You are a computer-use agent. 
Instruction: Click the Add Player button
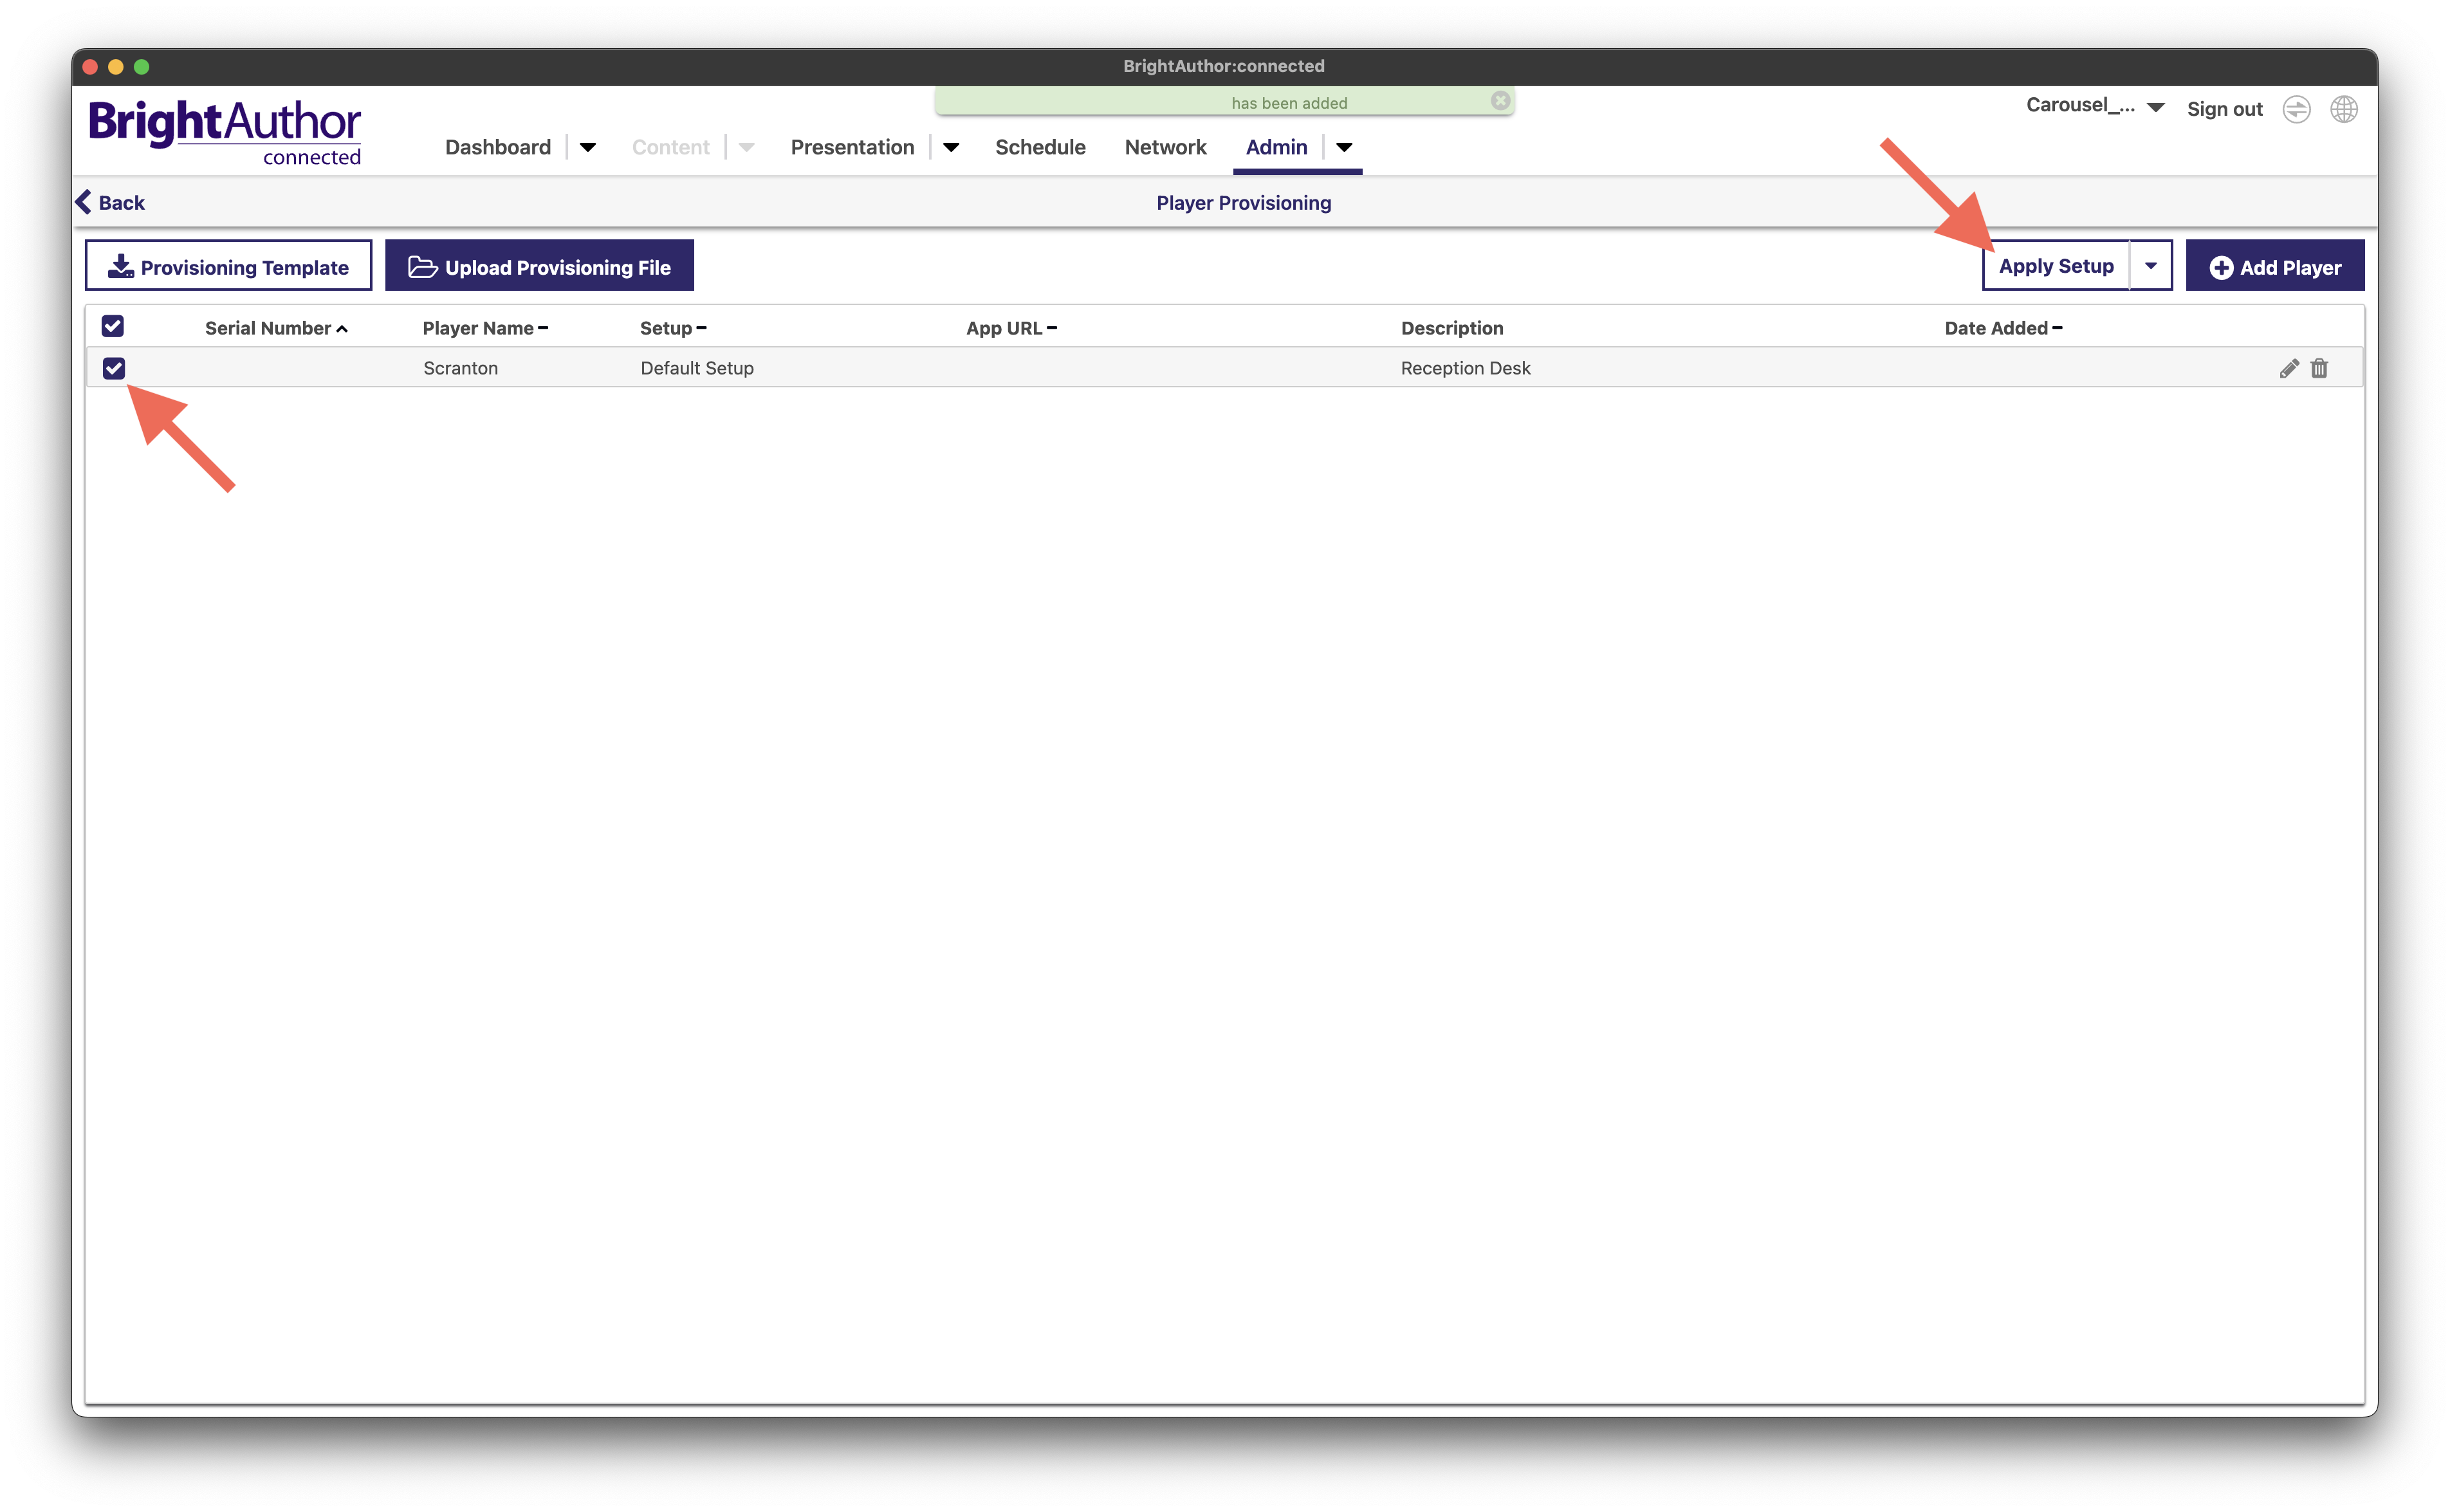(x=2275, y=266)
